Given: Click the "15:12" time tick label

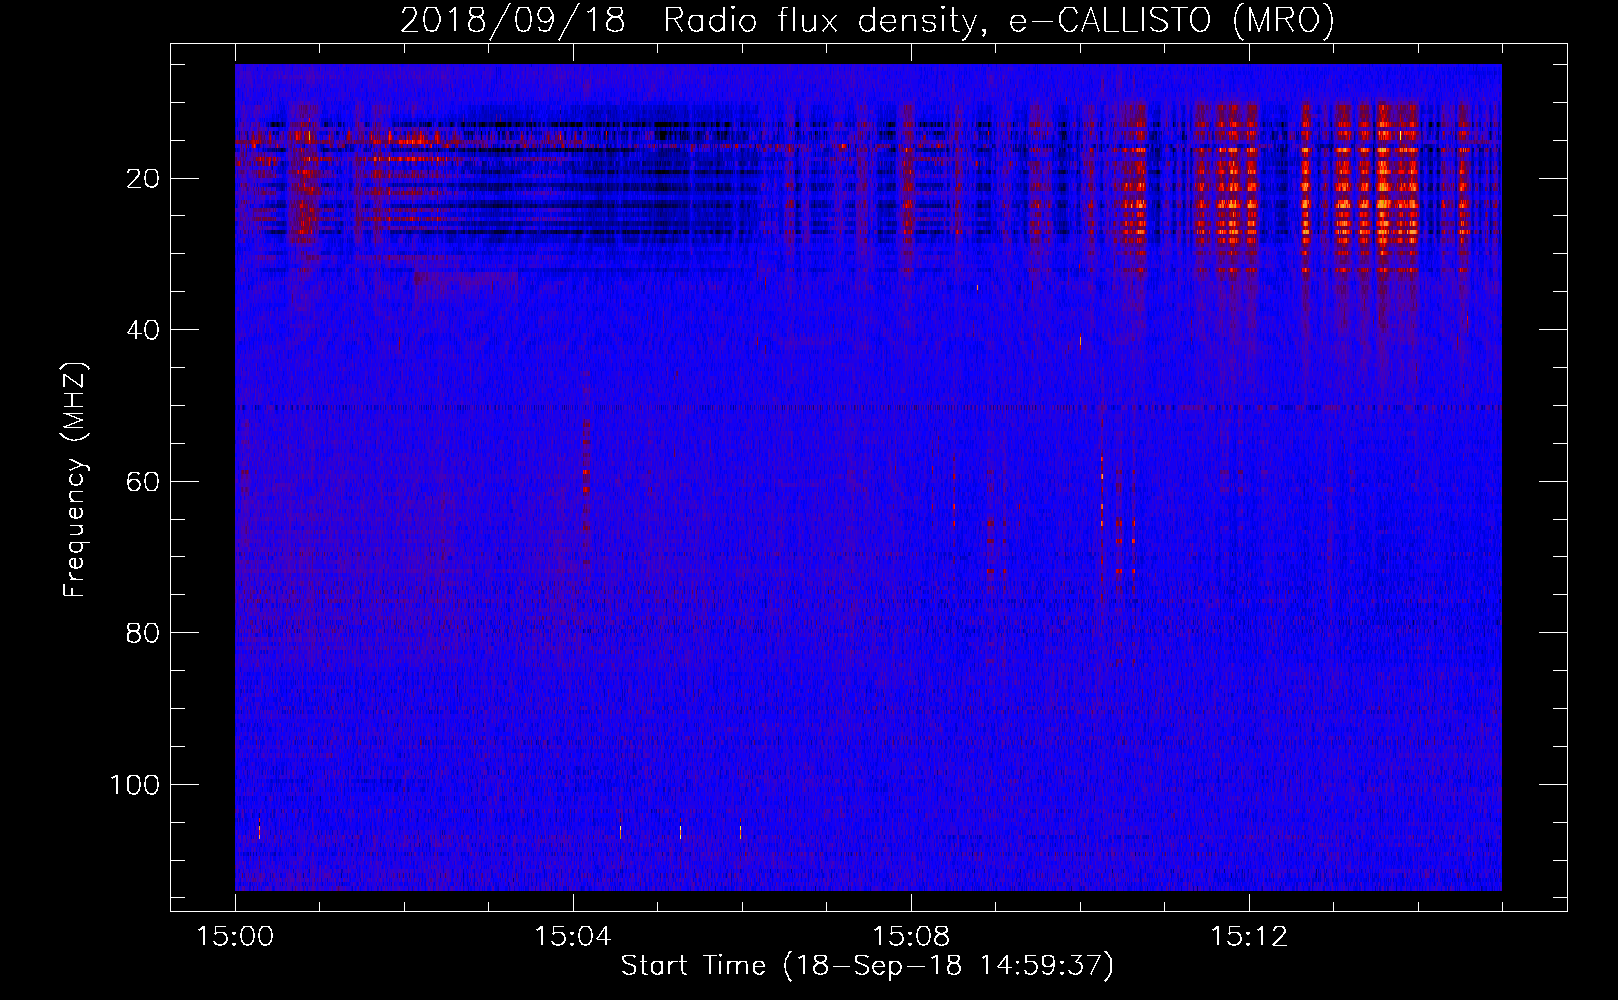Looking at the screenshot, I should 1248,937.
